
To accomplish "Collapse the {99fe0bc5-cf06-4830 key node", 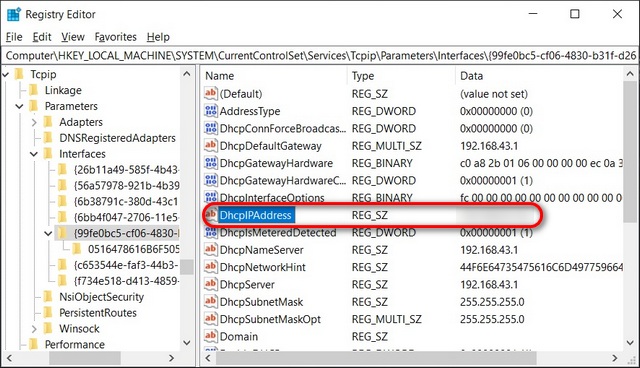I will pyautogui.click(x=49, y=234).
